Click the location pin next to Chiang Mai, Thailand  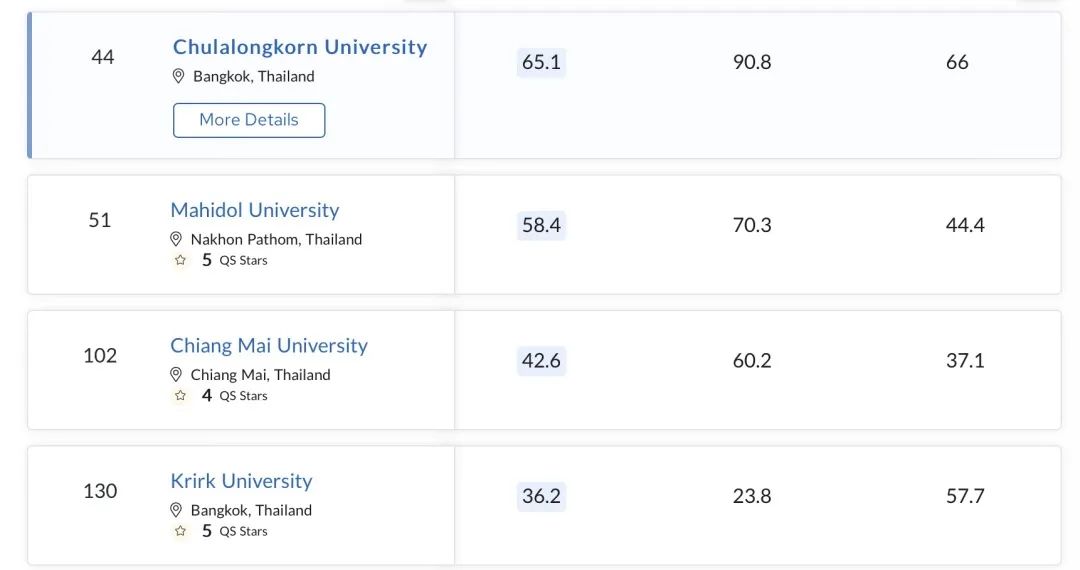tap(176, 375)
